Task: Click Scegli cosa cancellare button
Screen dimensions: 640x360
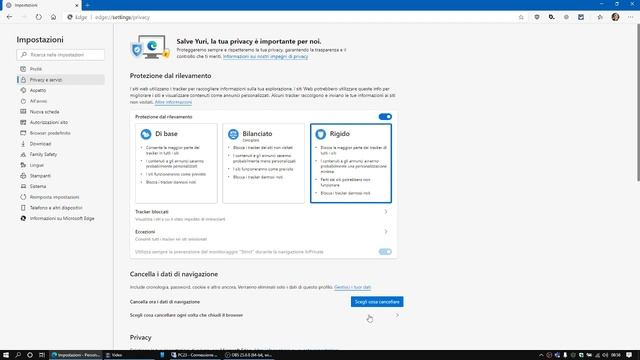Action: (377, 302)
